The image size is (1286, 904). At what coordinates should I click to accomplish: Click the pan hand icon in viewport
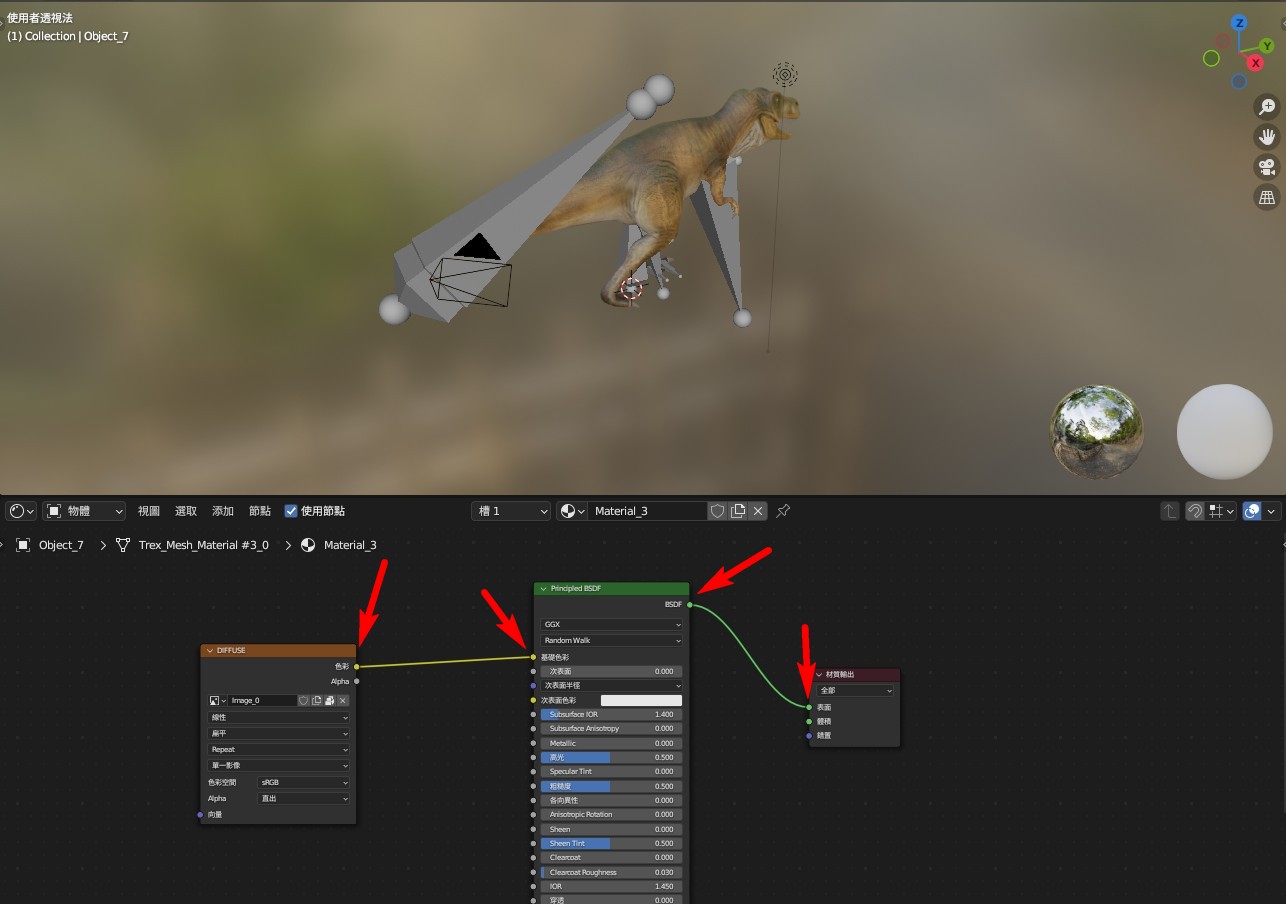1267,137
